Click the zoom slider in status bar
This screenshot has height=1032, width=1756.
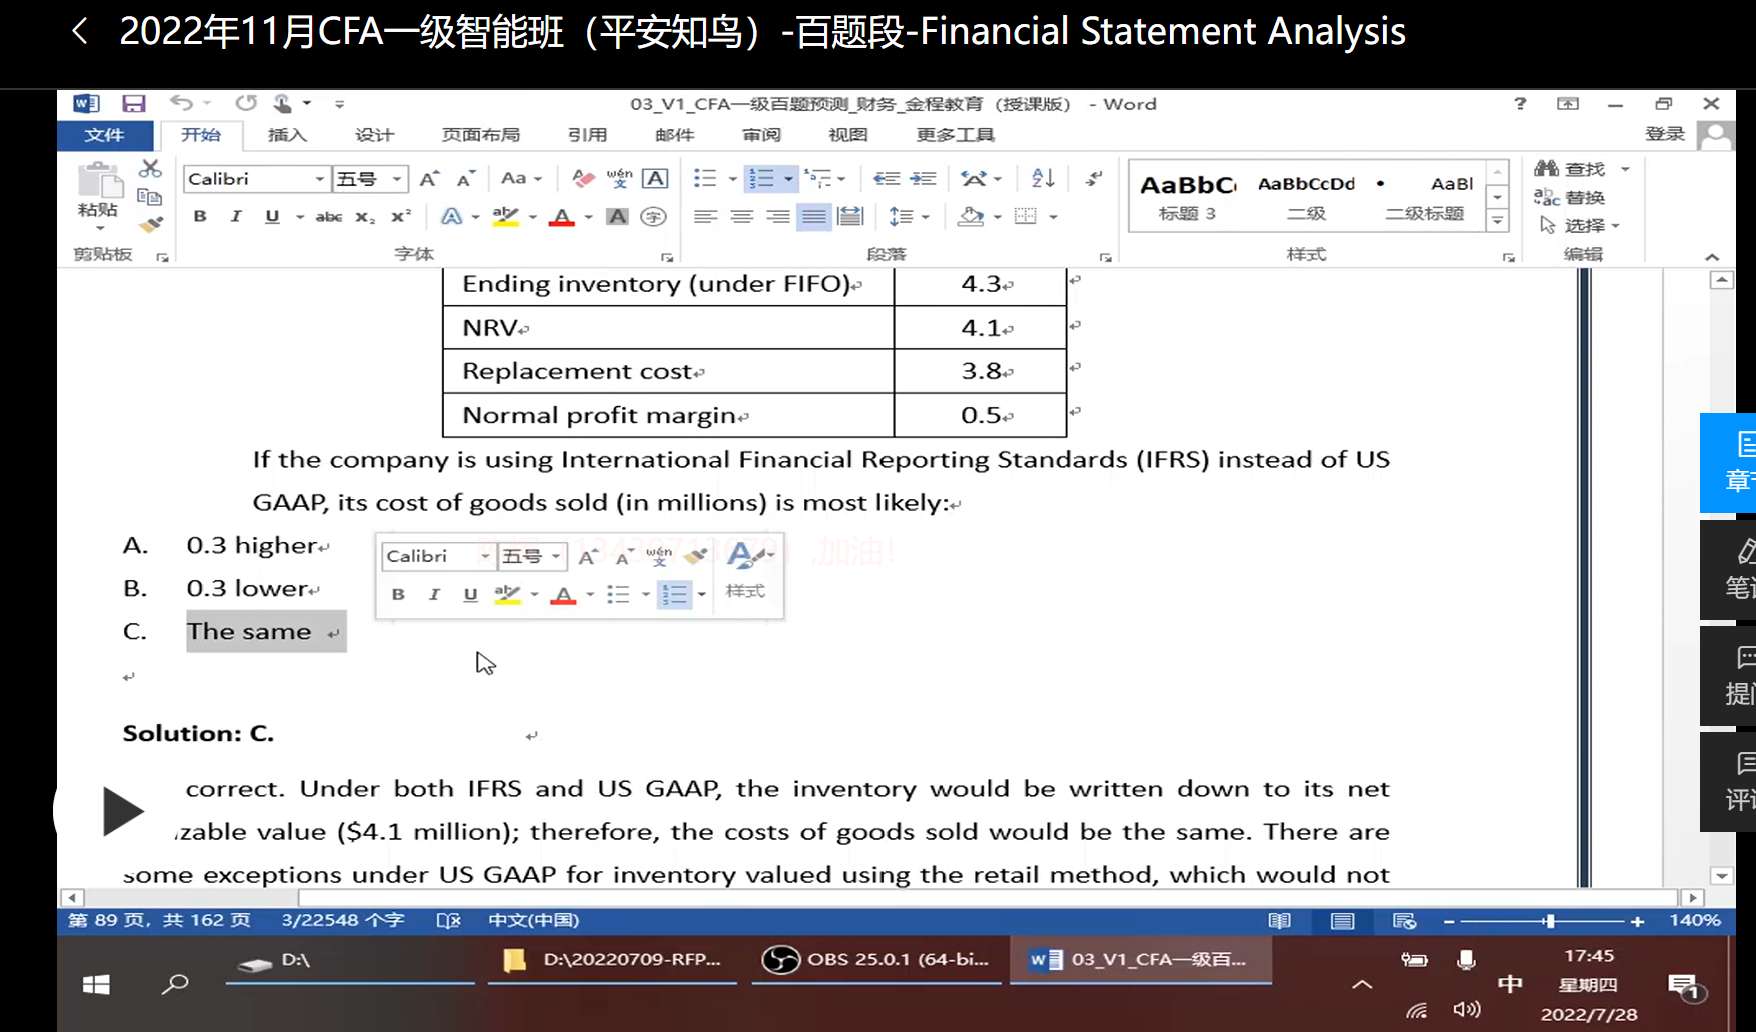(x=1549, y=921)
